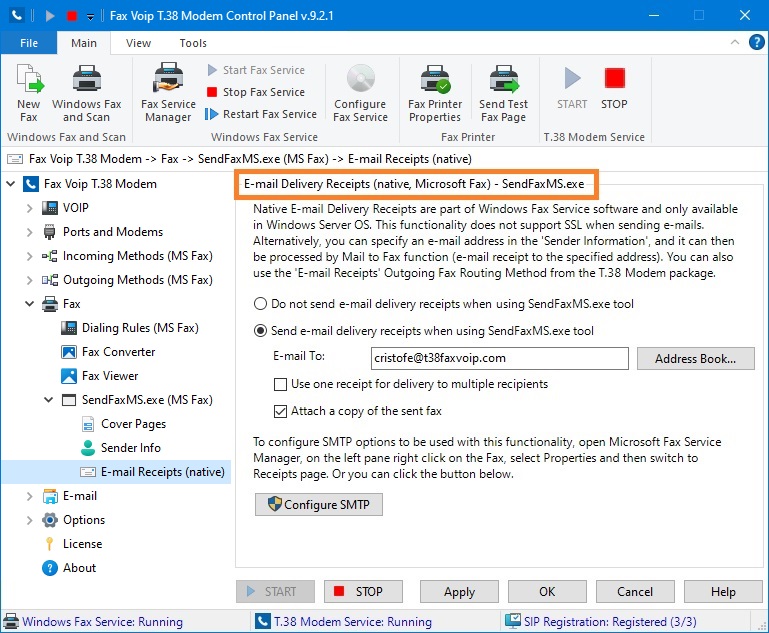
Task: Select E-mail Receipts (native) item
Action: 162,472
